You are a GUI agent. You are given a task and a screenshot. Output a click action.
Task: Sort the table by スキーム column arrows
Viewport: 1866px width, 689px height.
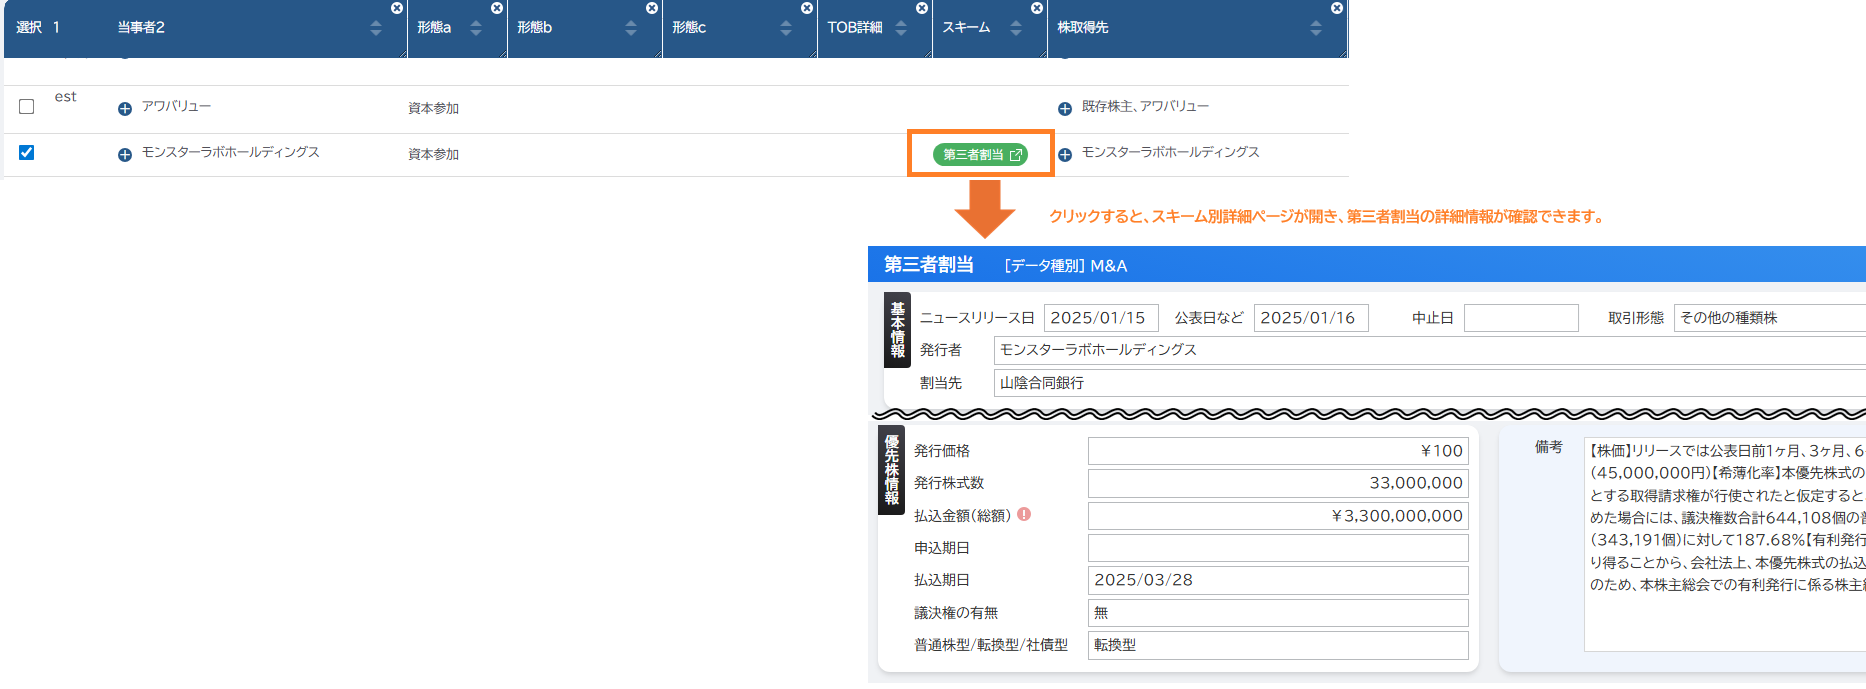pyautogui.click(x=1016, y=29)
